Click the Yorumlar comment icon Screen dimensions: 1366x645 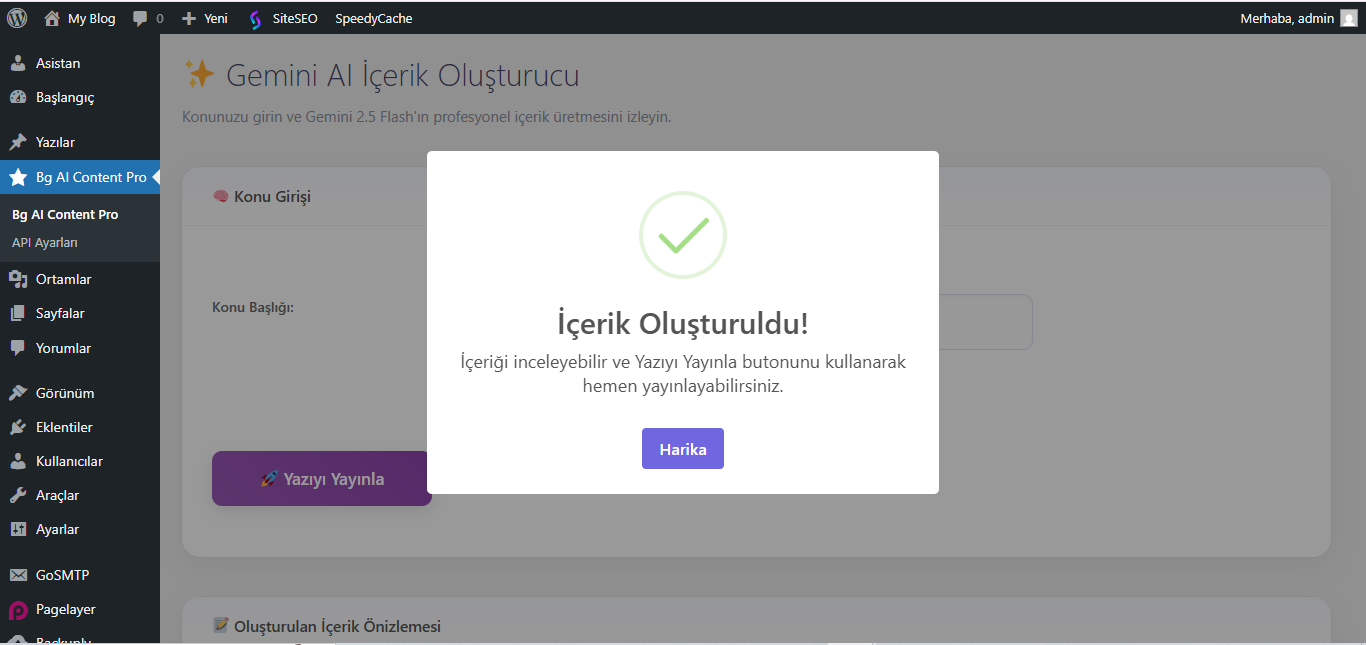click(x=18, y=348)
